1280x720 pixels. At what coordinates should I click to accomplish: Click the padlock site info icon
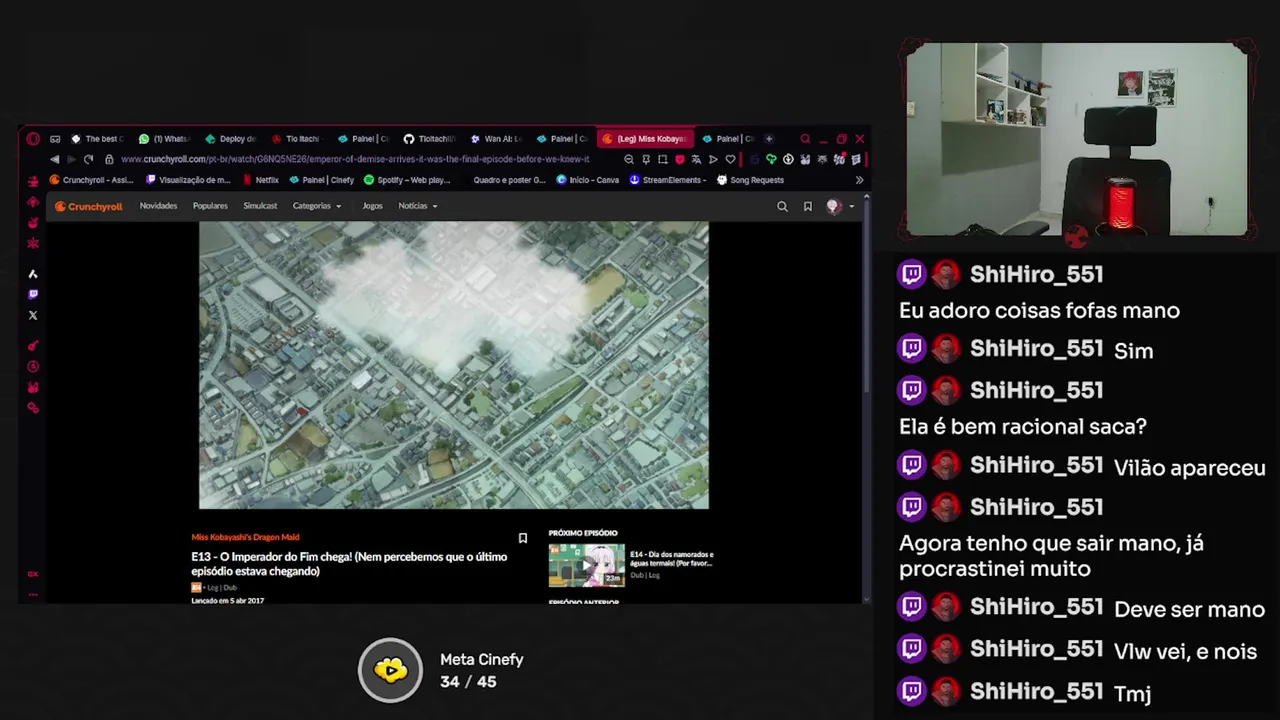point(109,159)
